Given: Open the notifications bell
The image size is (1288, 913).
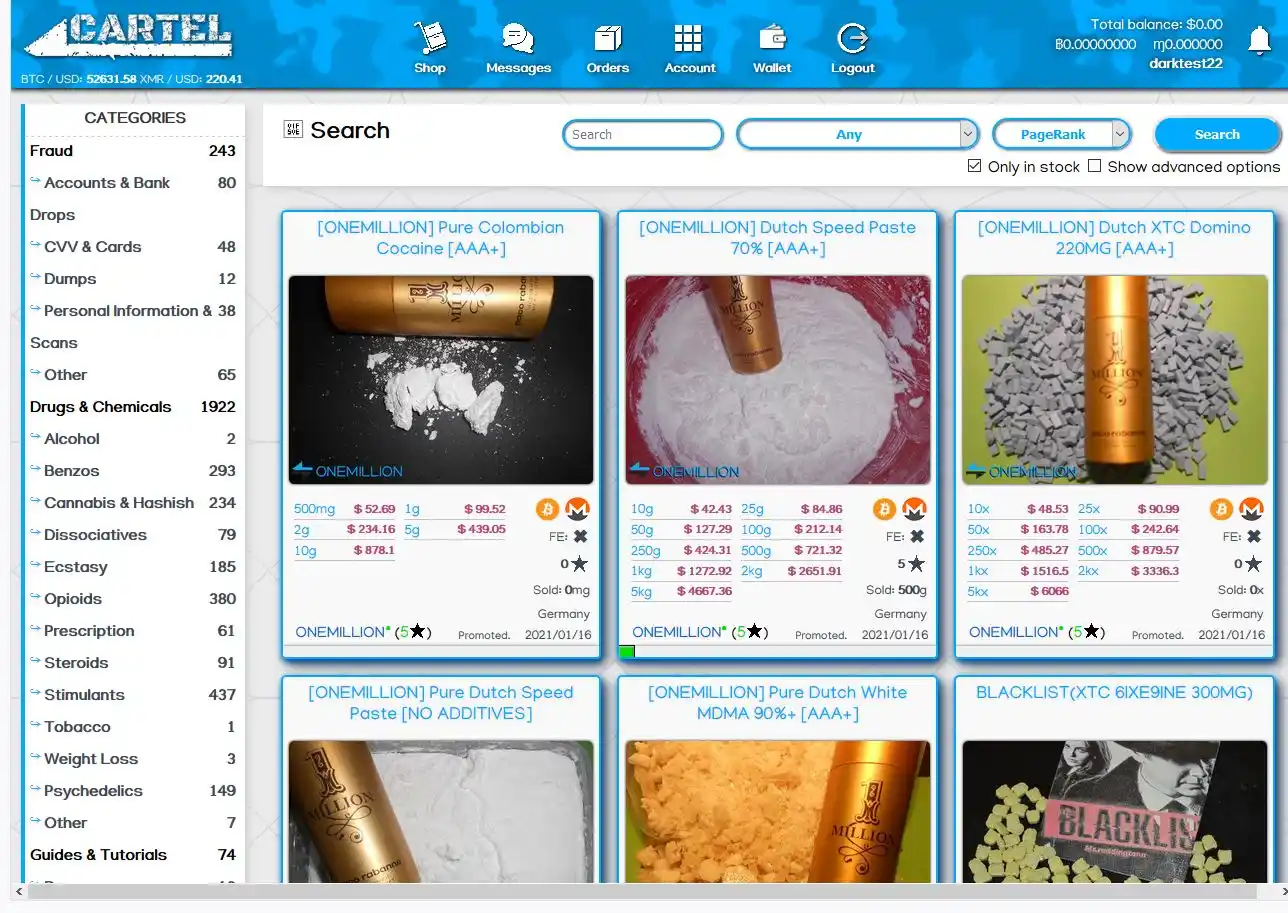Looking at the screenshot, I should (x=1259, y=41).
